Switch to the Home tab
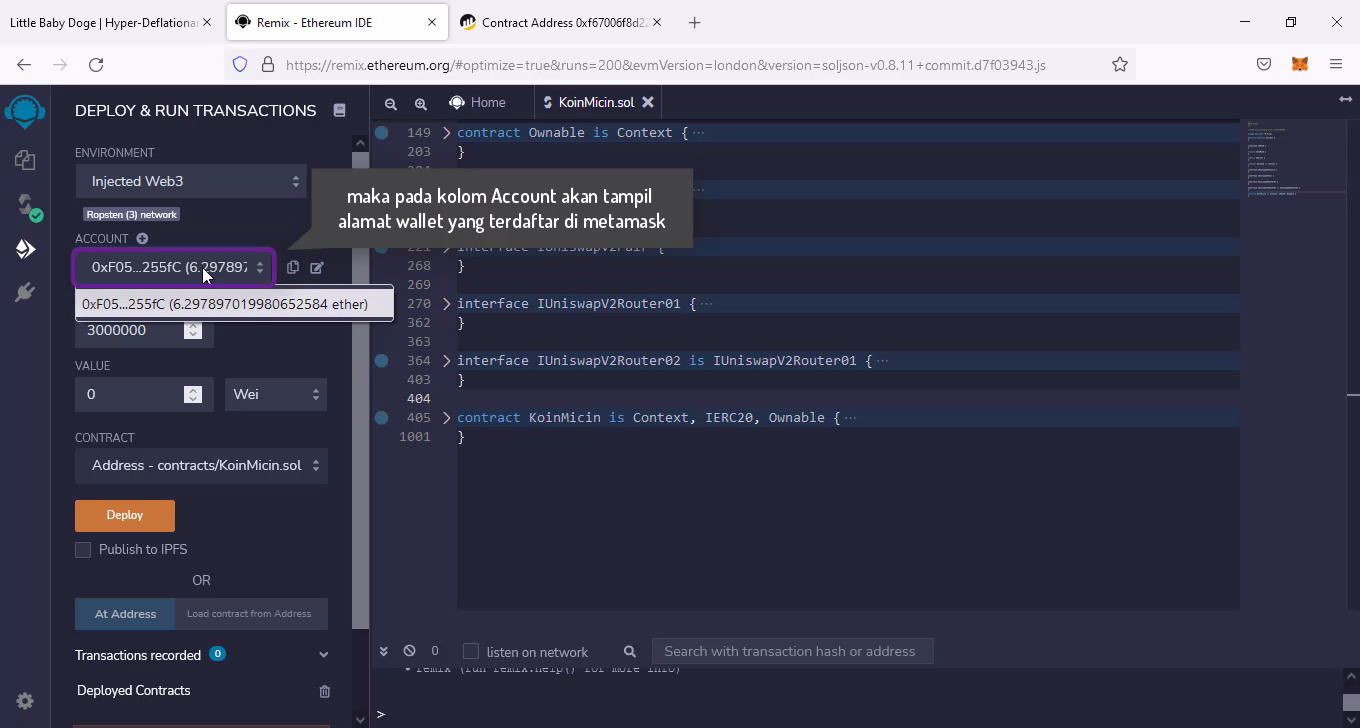Screen dimensions: 1360x728 point(478,102)
